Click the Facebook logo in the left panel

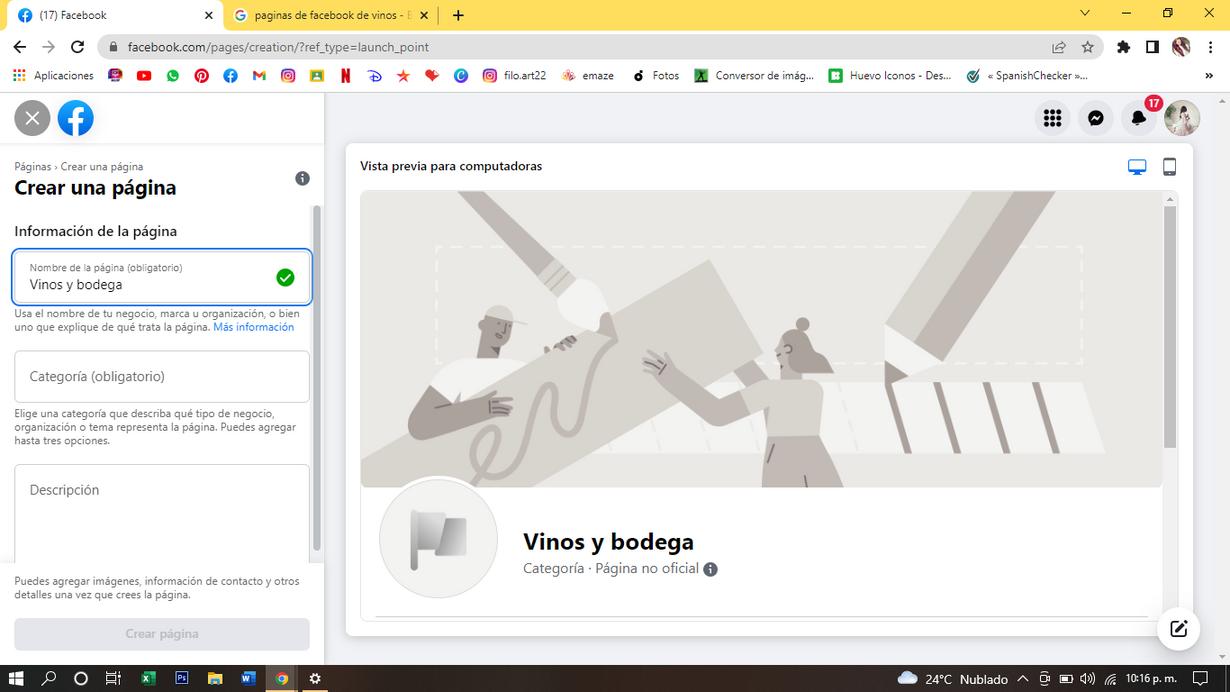[75, 118]
